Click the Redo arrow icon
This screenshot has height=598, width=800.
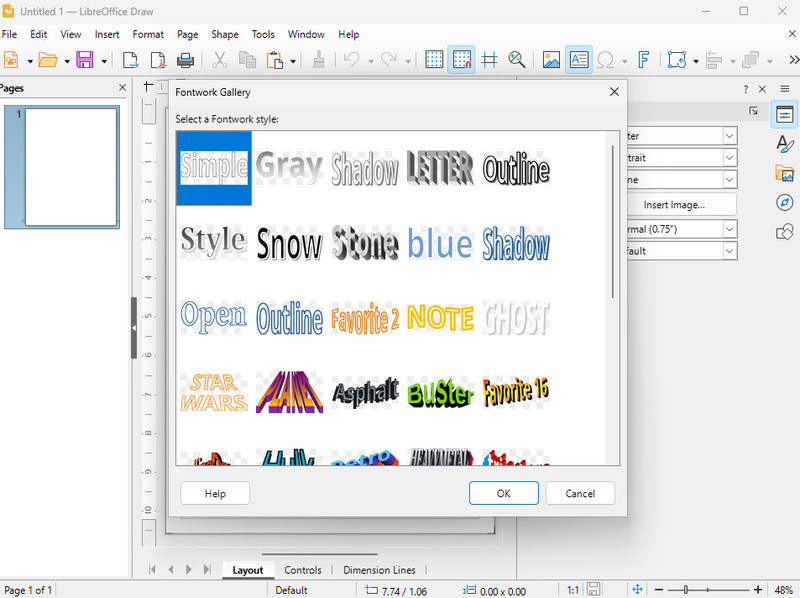pyautogui.click(x=389, y=60)
